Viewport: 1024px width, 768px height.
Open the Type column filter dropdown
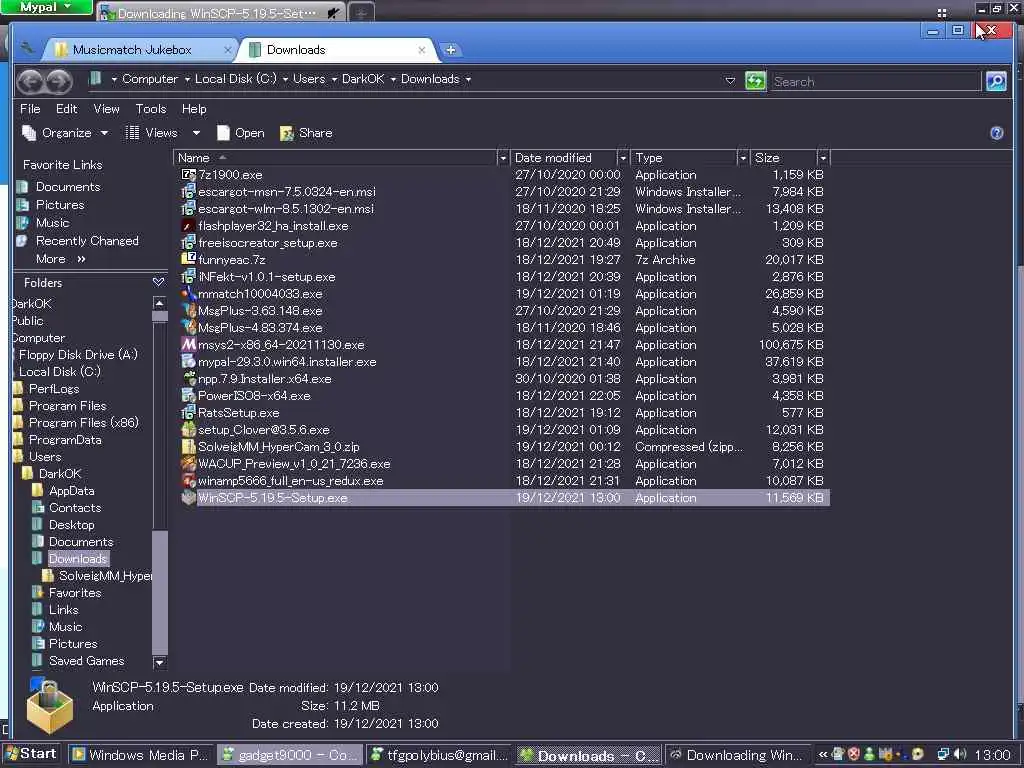pyautogui.click(x=743, y=158)
